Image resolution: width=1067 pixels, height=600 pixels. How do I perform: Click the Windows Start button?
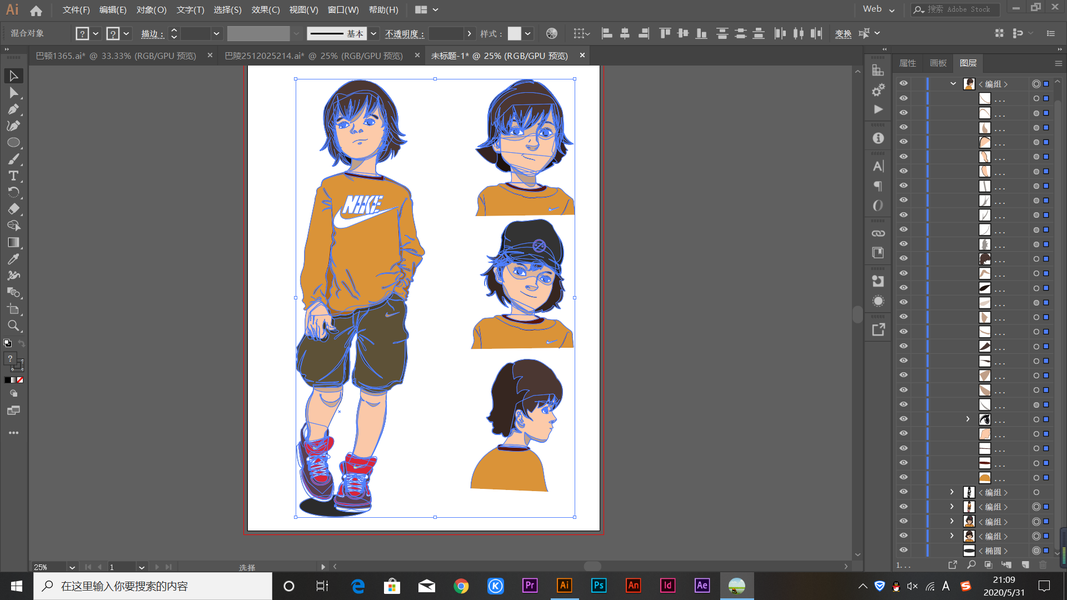click(x=16, y=586)
